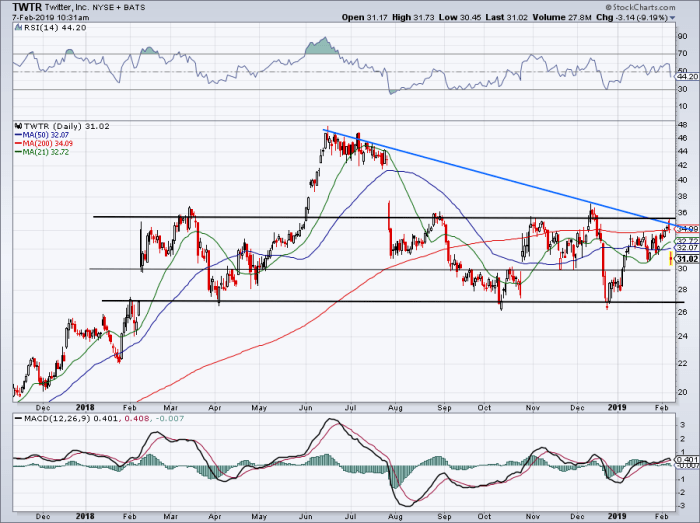Click the 31.02 last price marker on the price axis

click(x=687, y=259)
